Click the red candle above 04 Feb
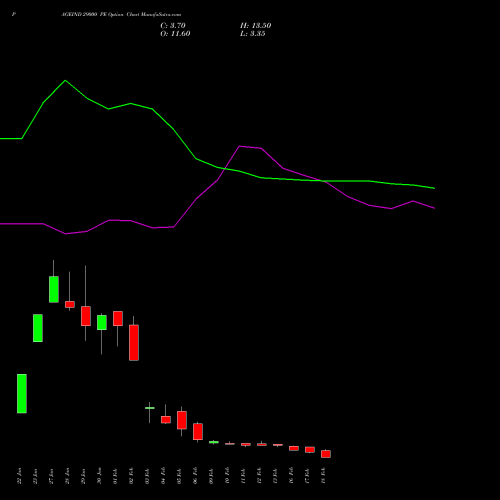The image size is (500, 500). (x=166, y=420)
